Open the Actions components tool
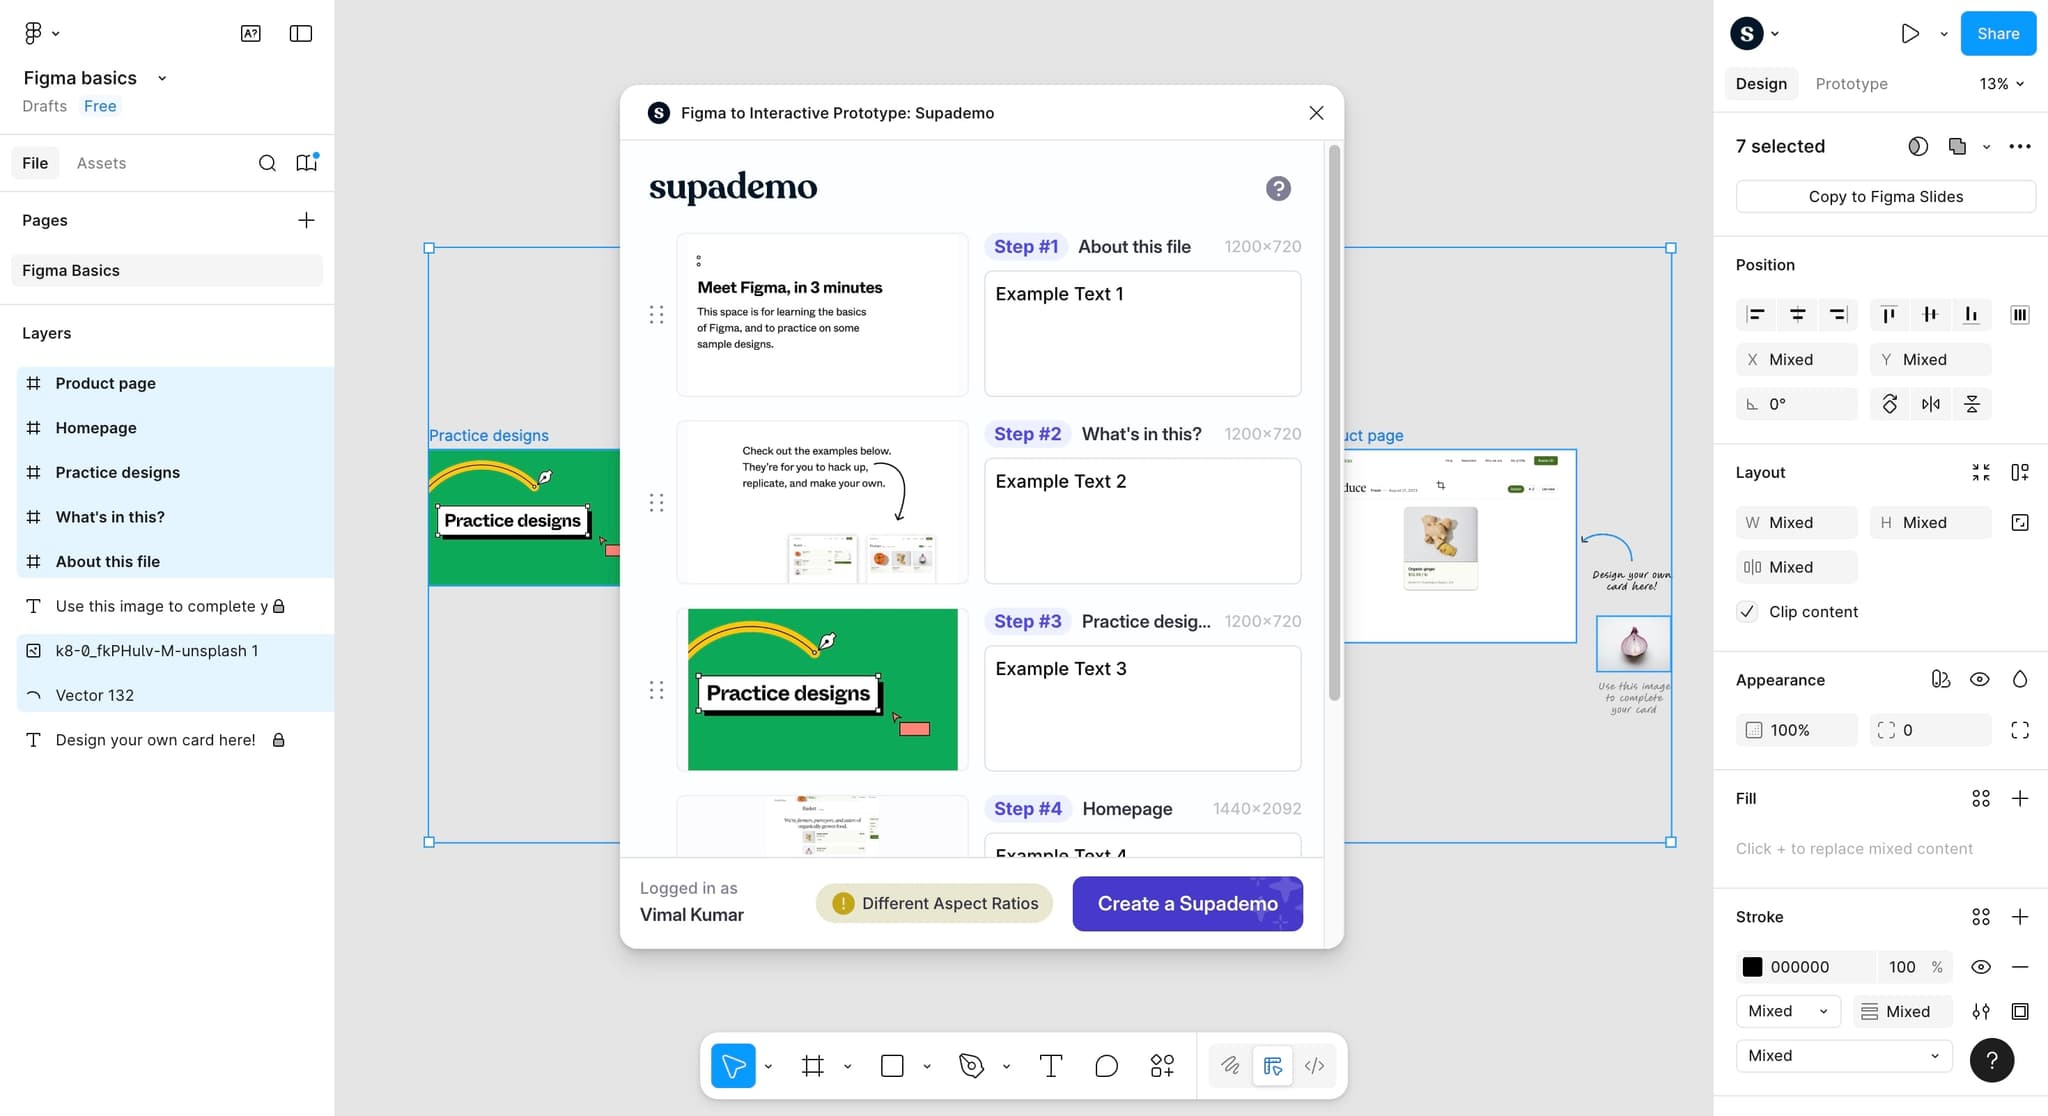 click(1162, 1066)
